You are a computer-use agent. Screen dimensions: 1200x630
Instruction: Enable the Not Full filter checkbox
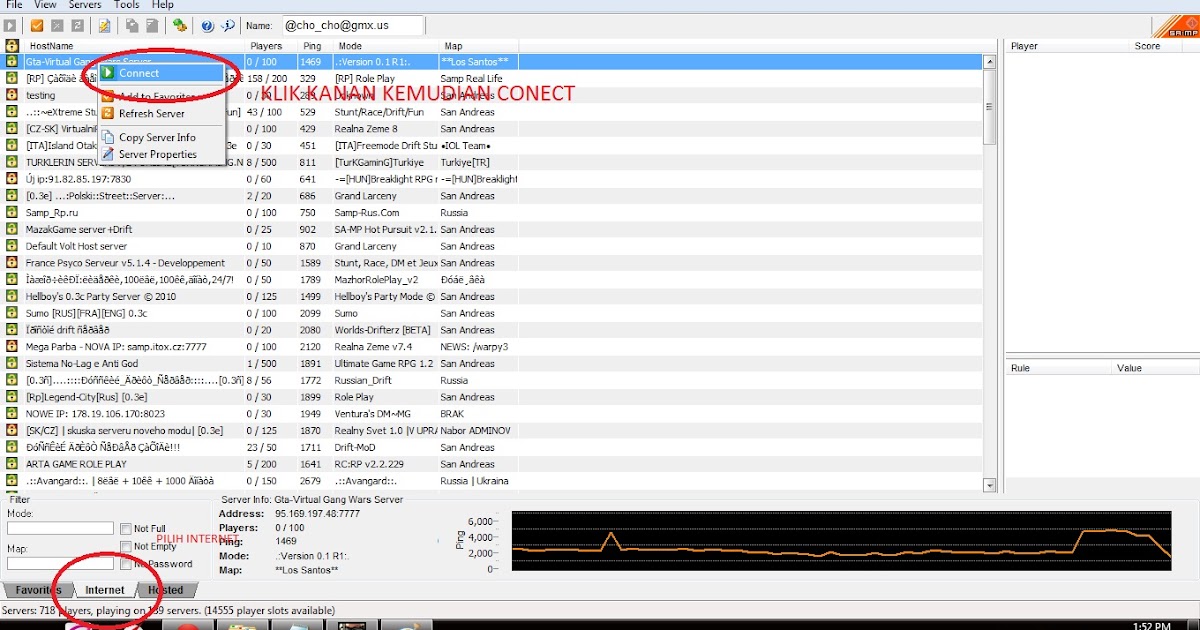coord(126,529)
